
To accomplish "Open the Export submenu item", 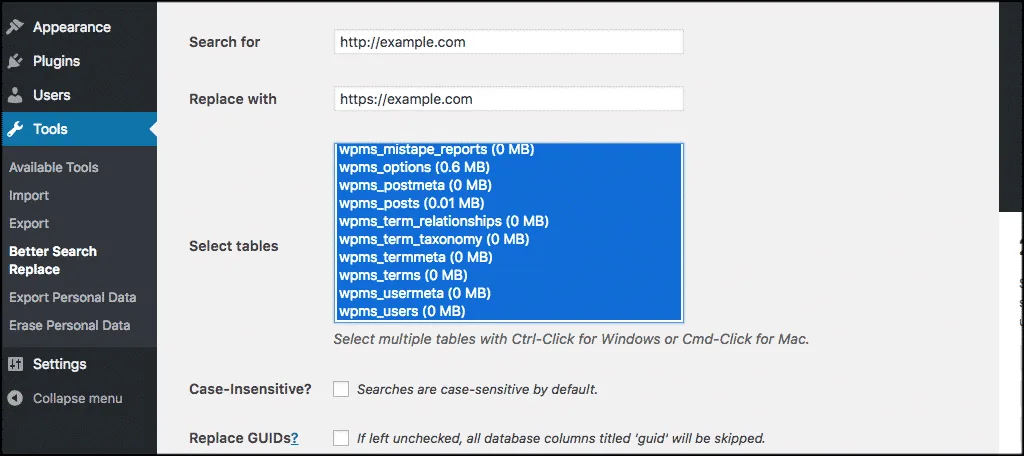I will pos(29,223).
